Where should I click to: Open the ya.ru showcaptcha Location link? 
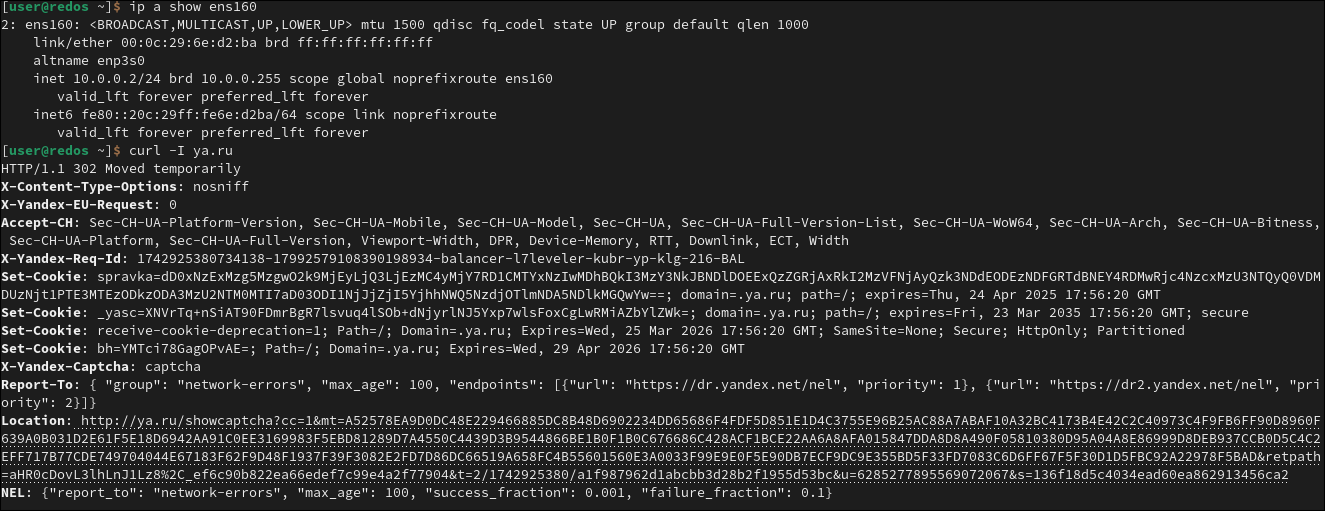(x=660, y=448)
